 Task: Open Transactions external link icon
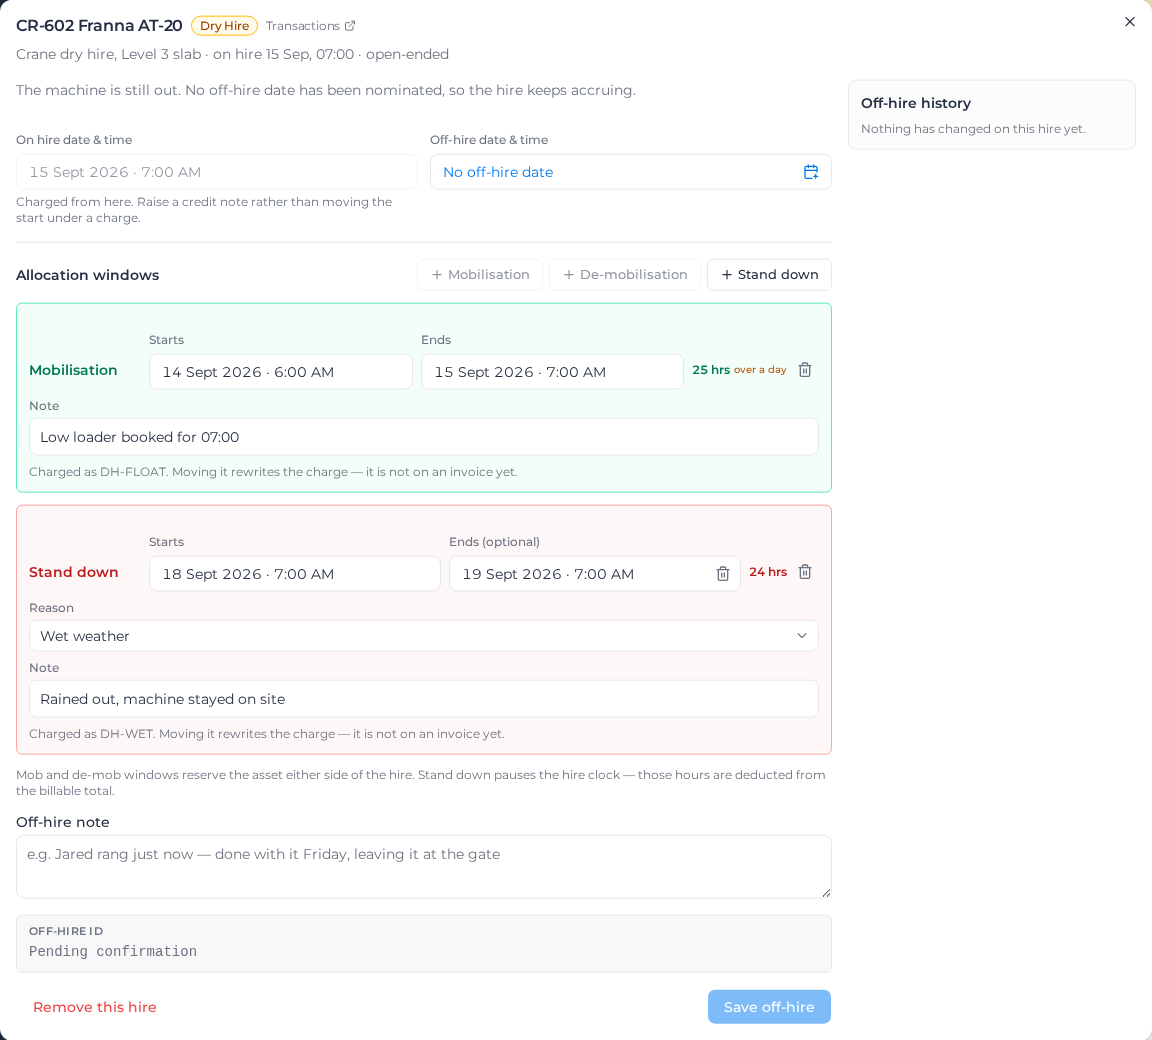pyautogui.click(x=350, y=26)
